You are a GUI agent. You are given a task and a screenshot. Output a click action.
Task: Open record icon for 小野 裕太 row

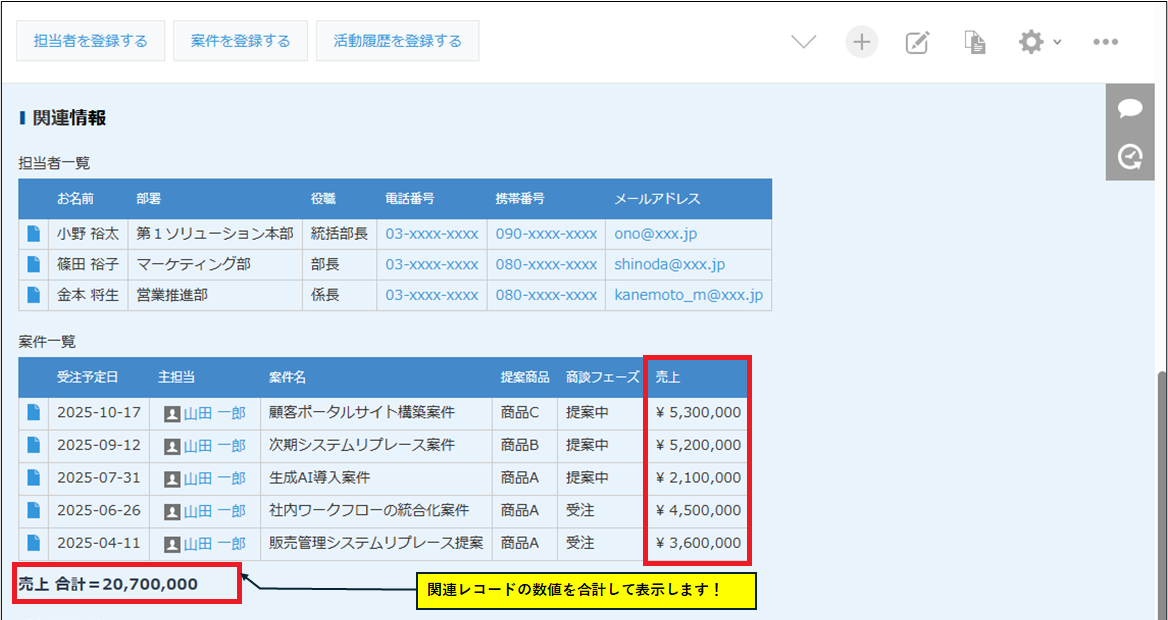[34, 234]
